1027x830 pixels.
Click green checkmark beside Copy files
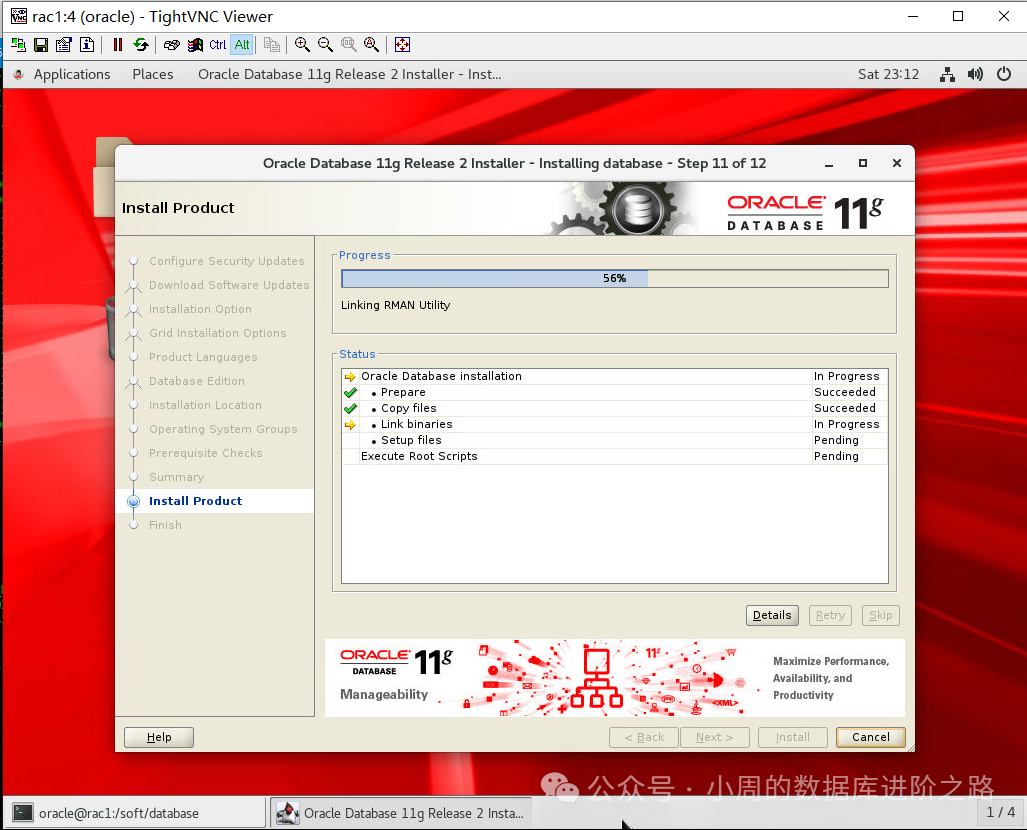(x=350, y=408)
